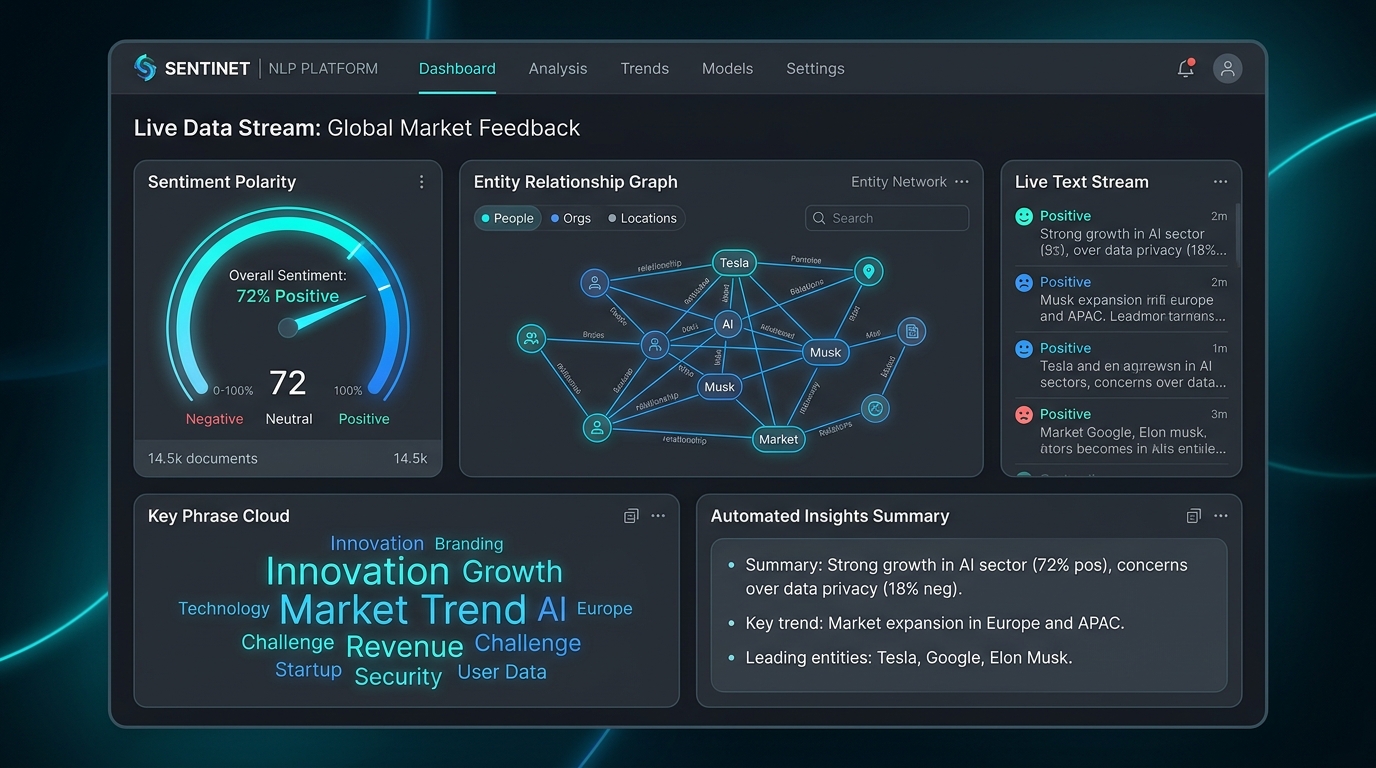1376x768 pixels.
Task: Focus the entity graph Search field
Action: (x=887, y=218)
